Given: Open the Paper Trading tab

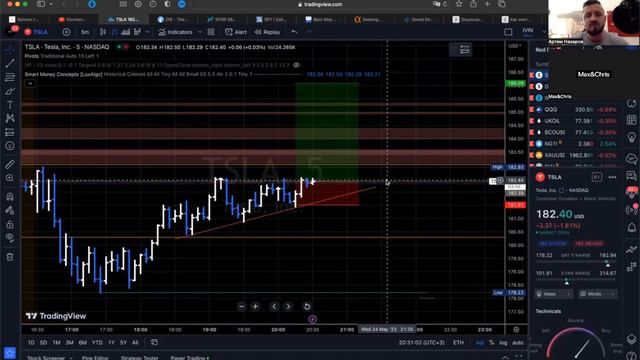Looking at the screenshot, I should pos(190,358).
